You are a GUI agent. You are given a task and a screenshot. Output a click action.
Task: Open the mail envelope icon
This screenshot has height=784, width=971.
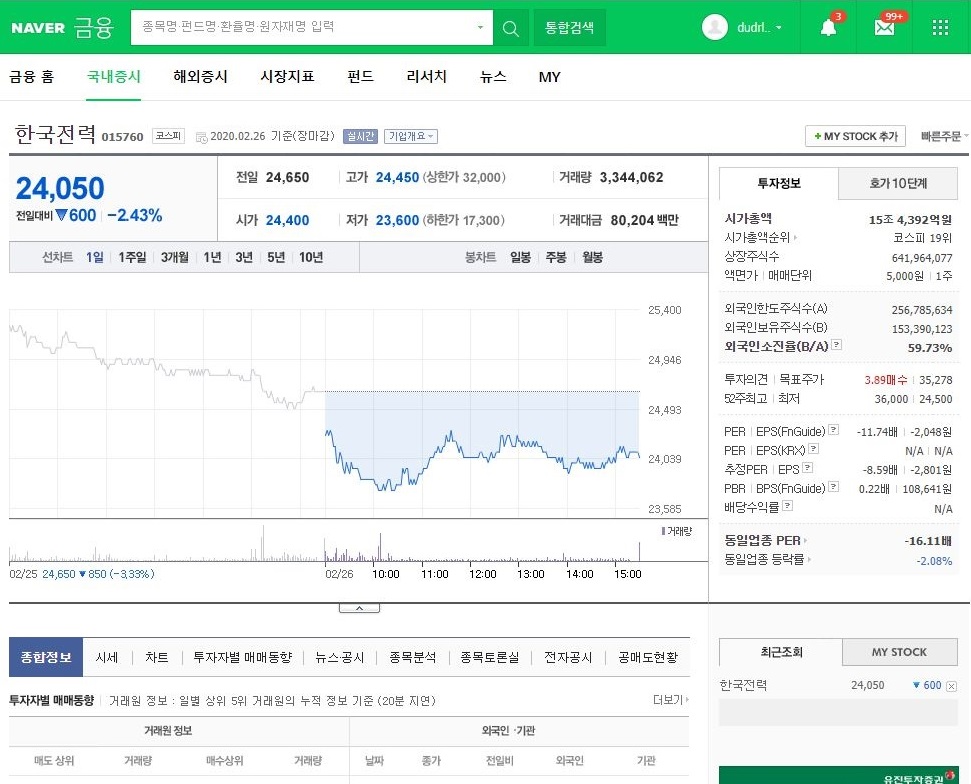tap(884, 27)
